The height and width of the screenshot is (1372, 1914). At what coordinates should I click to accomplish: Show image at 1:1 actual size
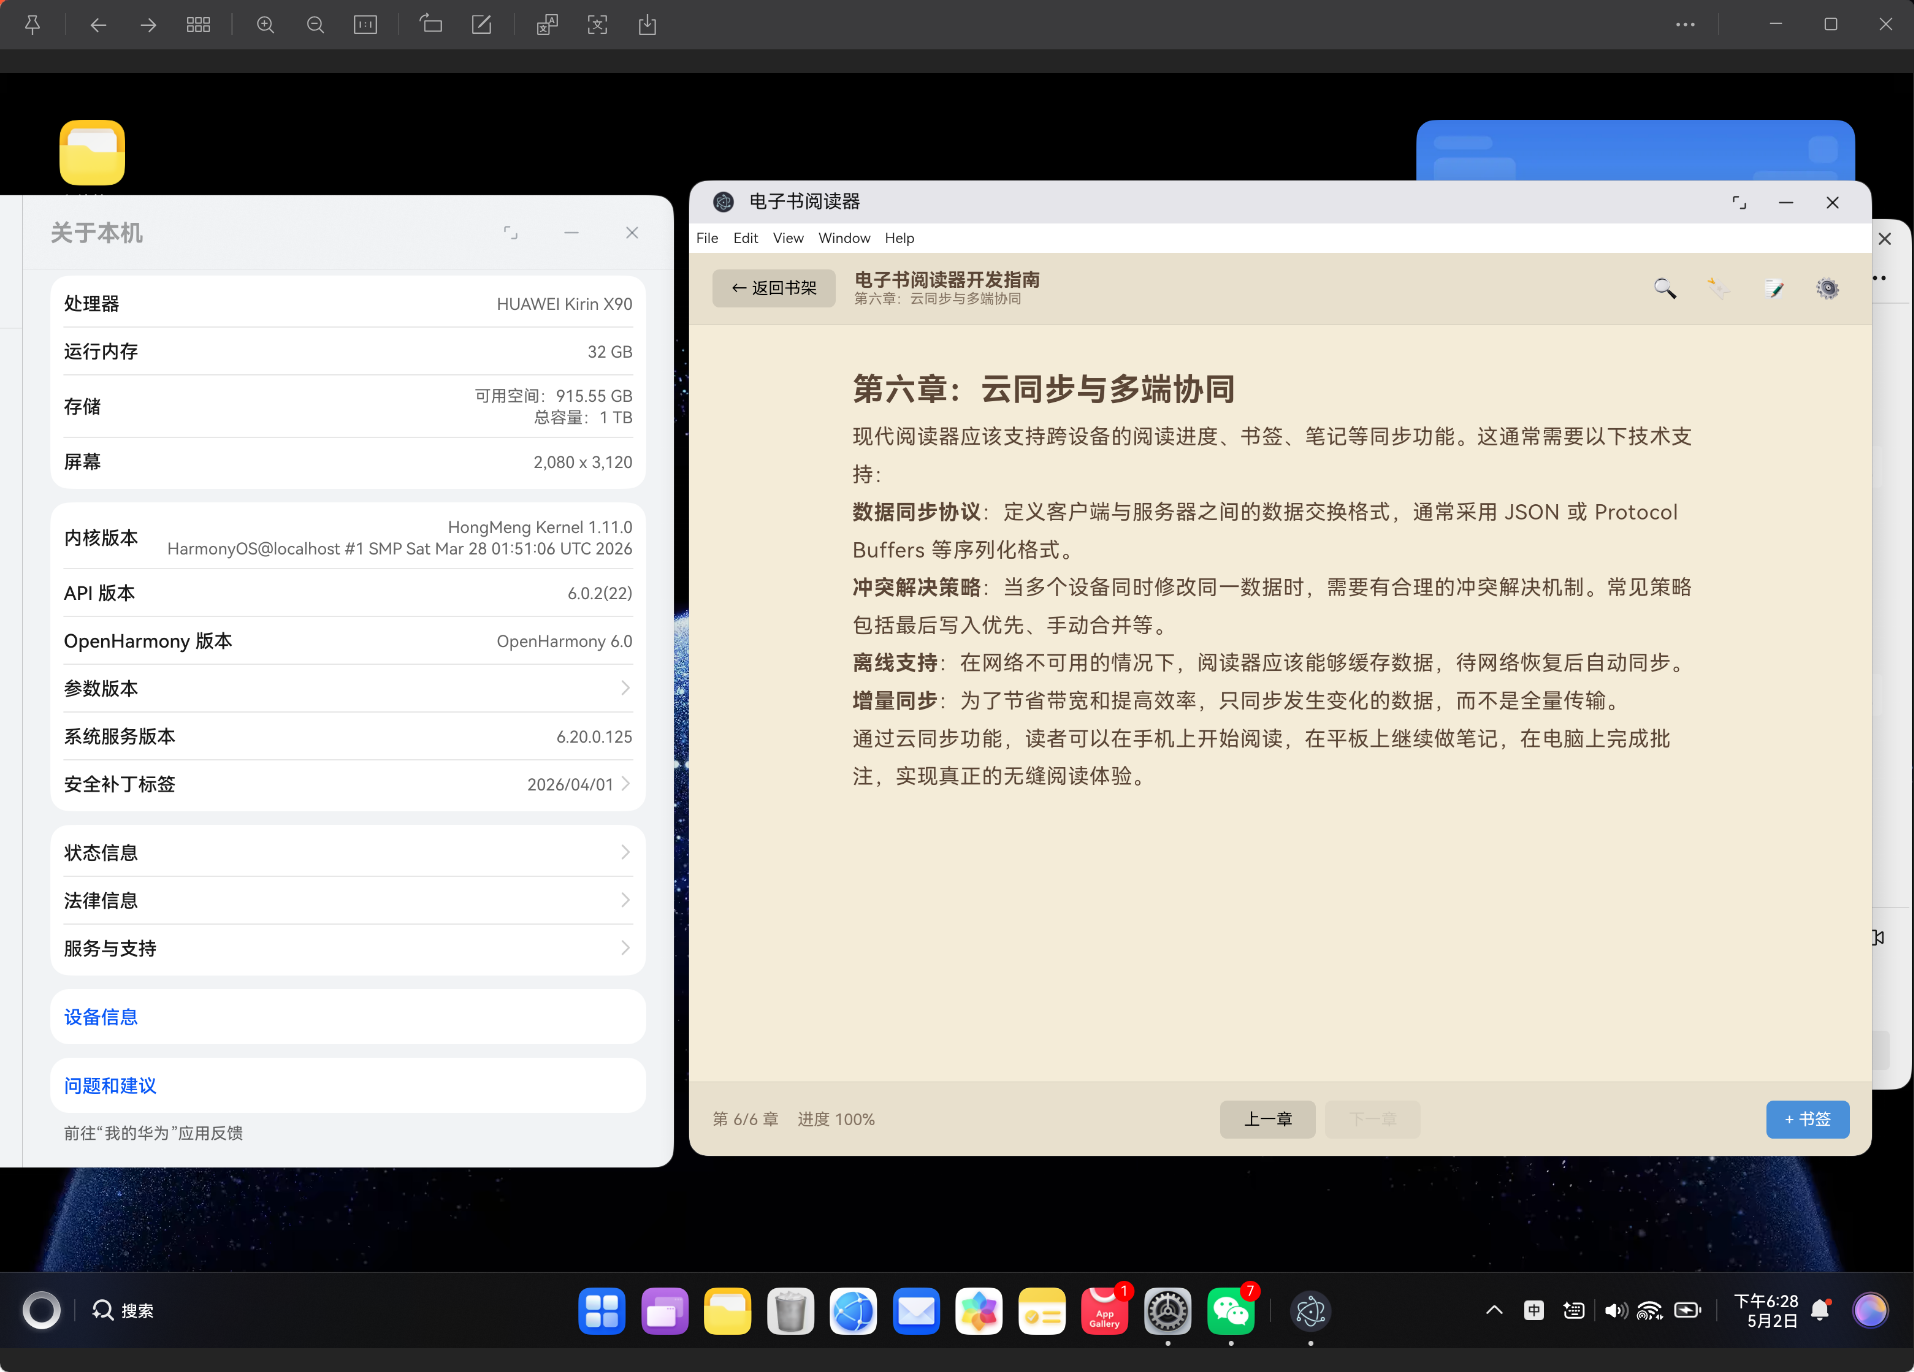tap(365, 24)
